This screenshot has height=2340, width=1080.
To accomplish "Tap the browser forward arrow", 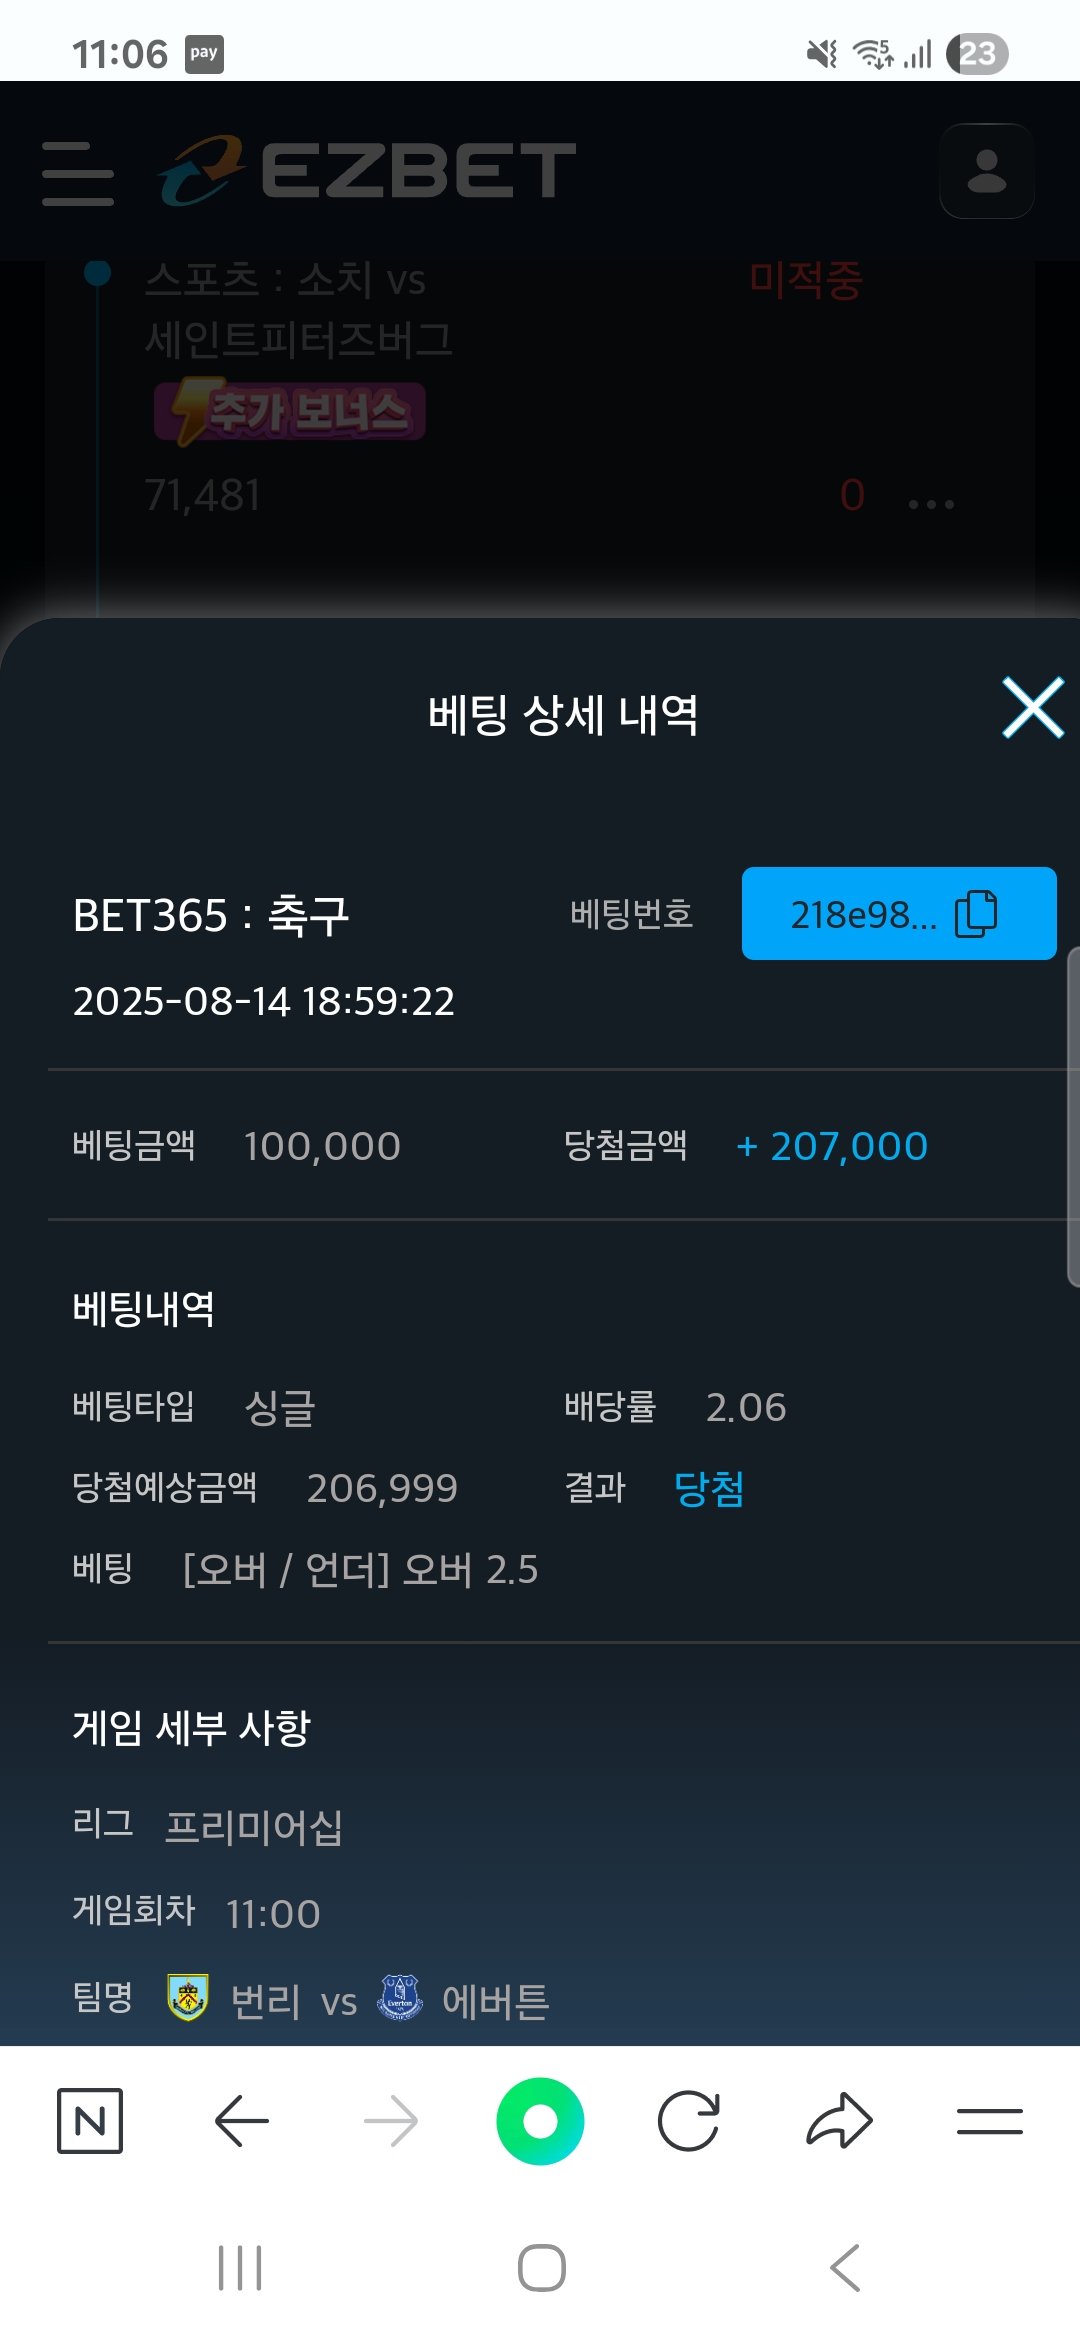I will tap(391, 2120).
